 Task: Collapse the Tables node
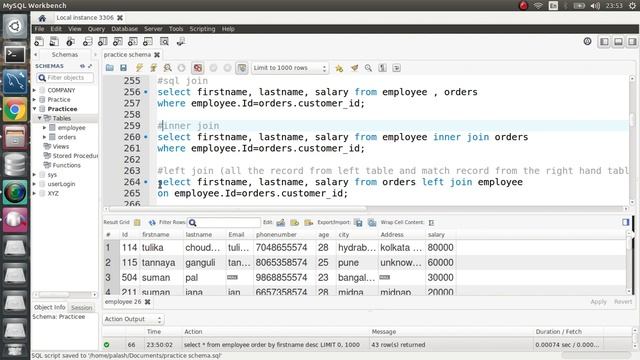pyautogui.click(x=40, y=118)
